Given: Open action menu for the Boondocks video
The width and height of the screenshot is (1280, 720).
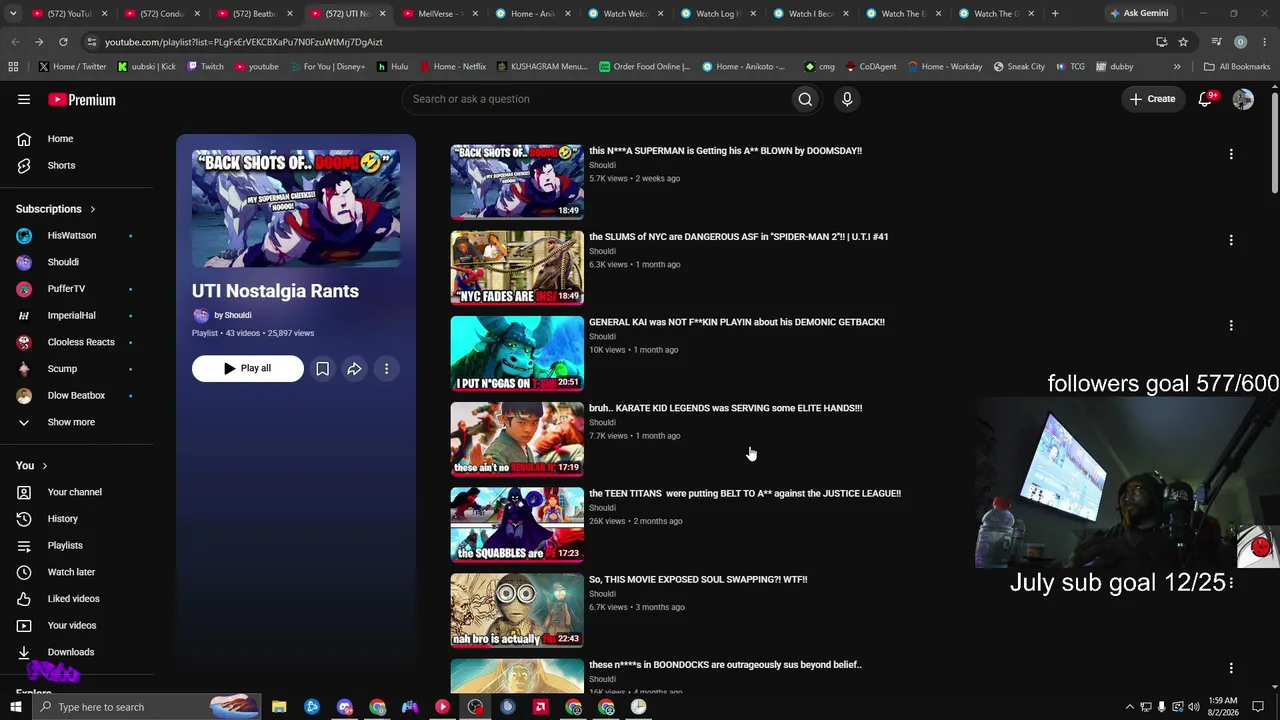Looking at the screenshot, I should click(1231, 668).
